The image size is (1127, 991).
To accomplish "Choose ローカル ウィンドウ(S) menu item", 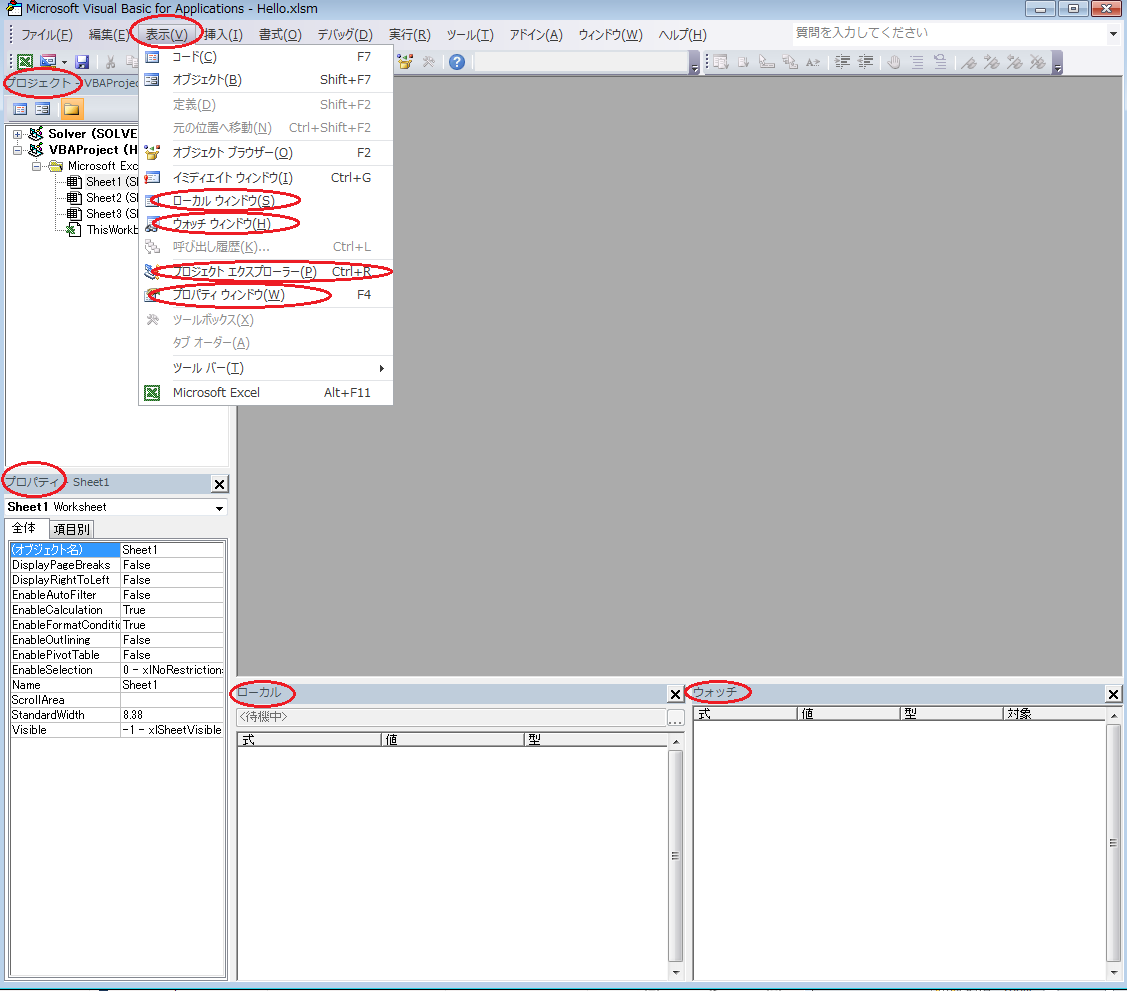I will pos(265,200).
